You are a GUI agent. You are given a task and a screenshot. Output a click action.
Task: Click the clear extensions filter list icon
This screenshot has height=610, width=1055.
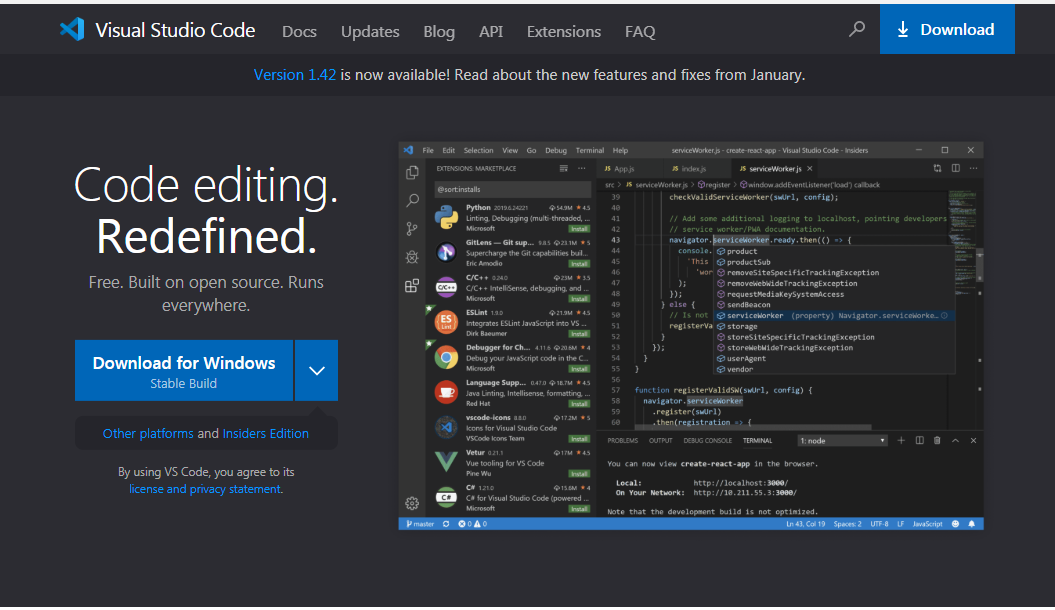[564, 168]
